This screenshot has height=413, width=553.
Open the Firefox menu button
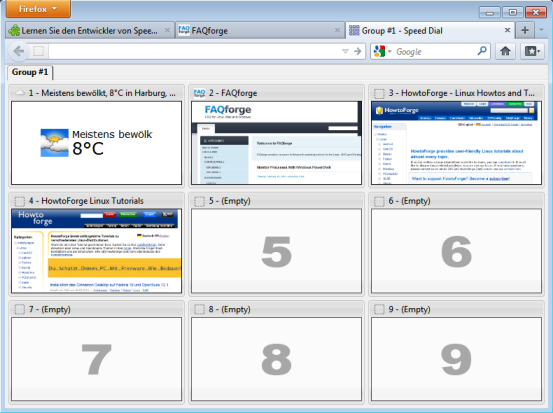(x=38, y=9)
